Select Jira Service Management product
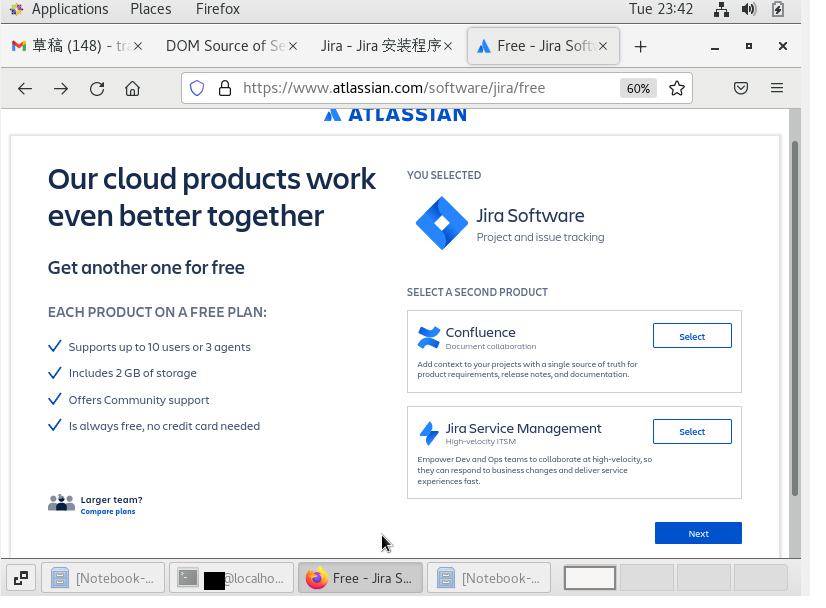826x608 pixels. tap(692, 432)
